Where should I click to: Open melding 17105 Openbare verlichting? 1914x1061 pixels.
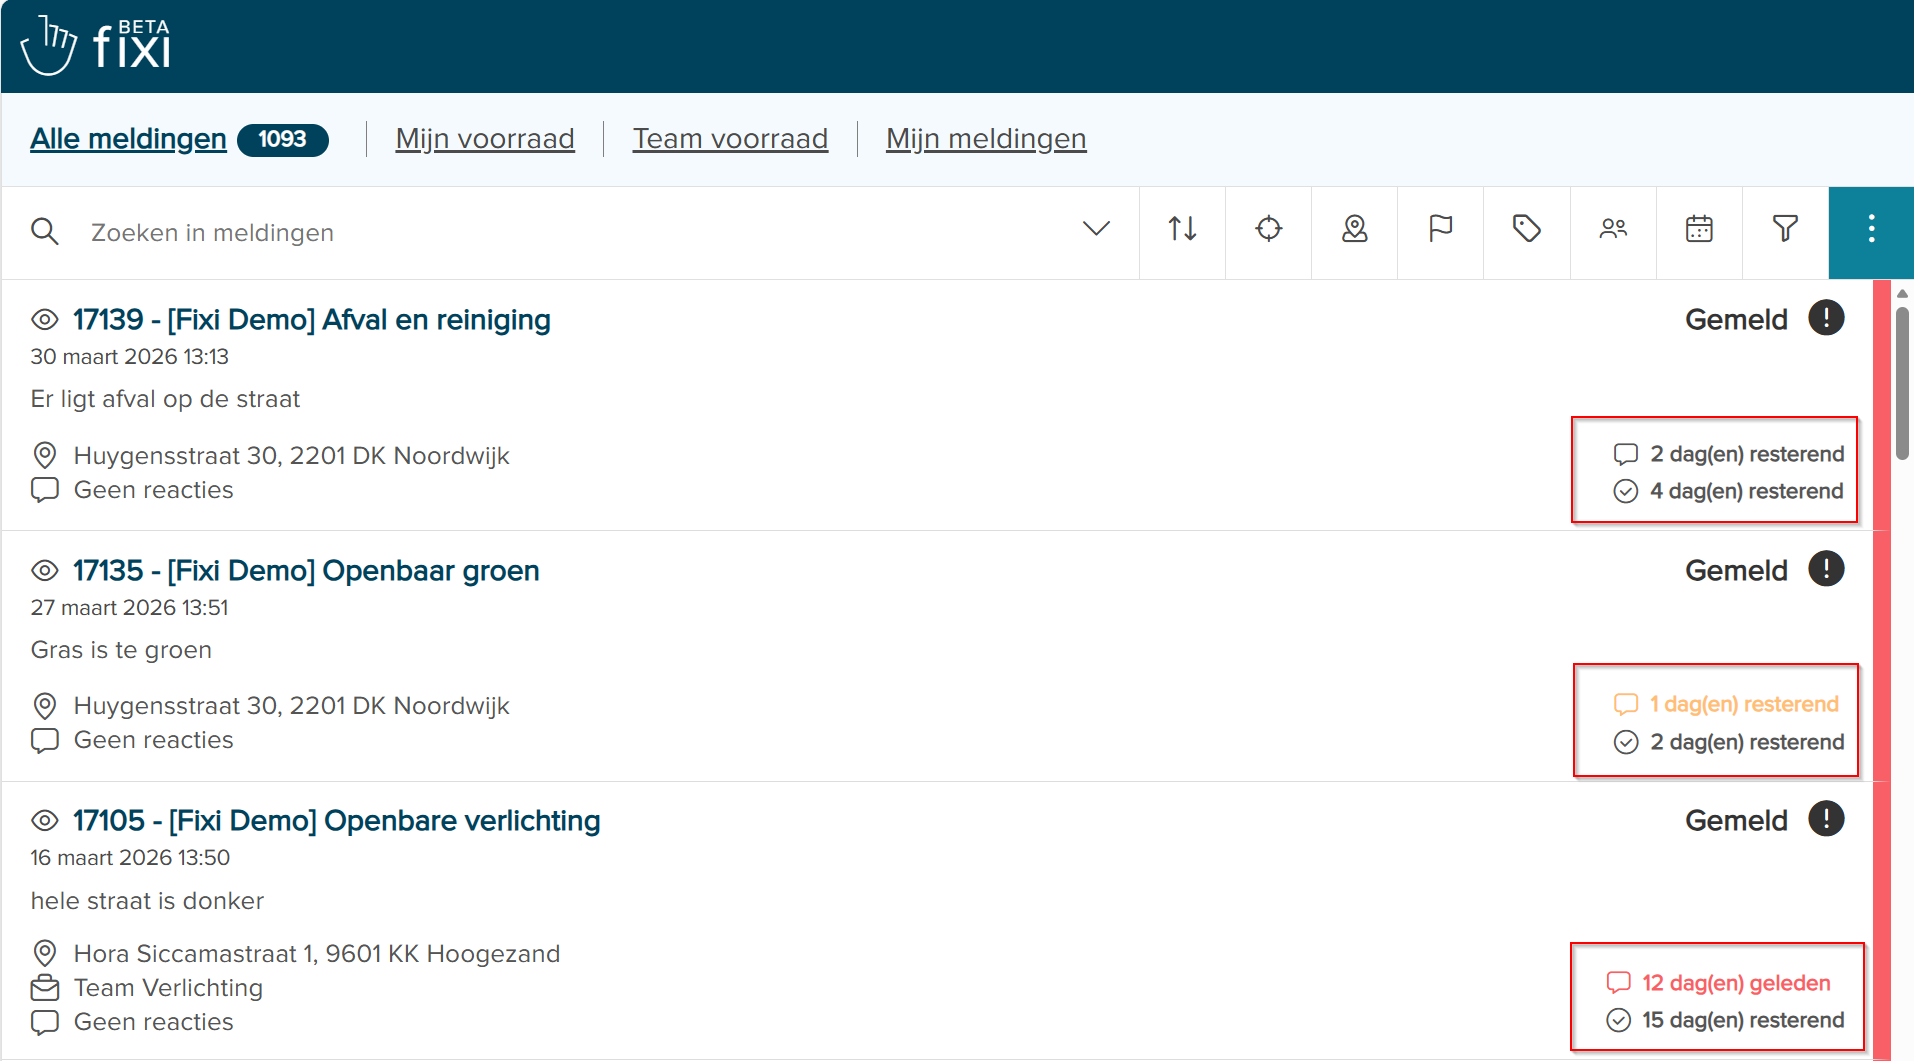coord(335,820)
